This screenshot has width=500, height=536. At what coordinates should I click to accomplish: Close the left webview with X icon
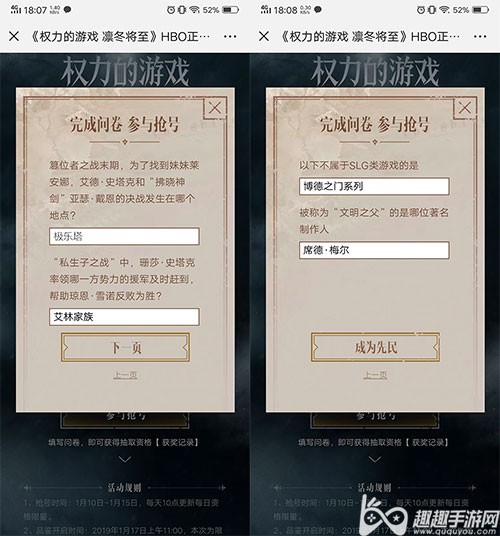[14, 36]
